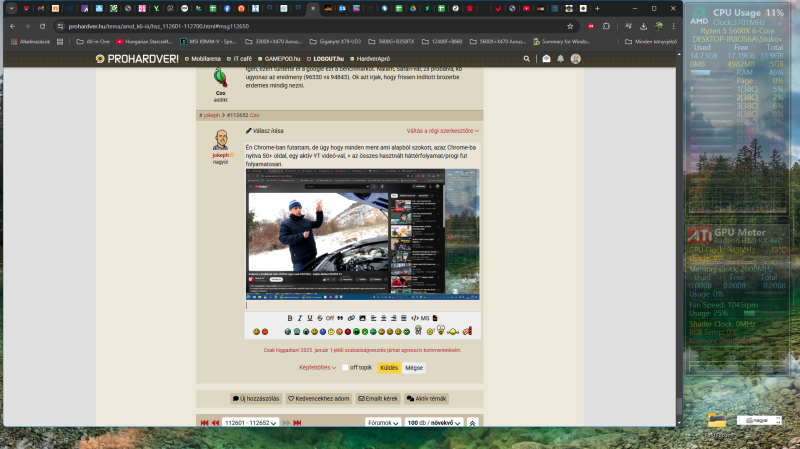800x449 pixels.
Task: Open the embedded YouTube screenshot image
Action: coord(362,234)
